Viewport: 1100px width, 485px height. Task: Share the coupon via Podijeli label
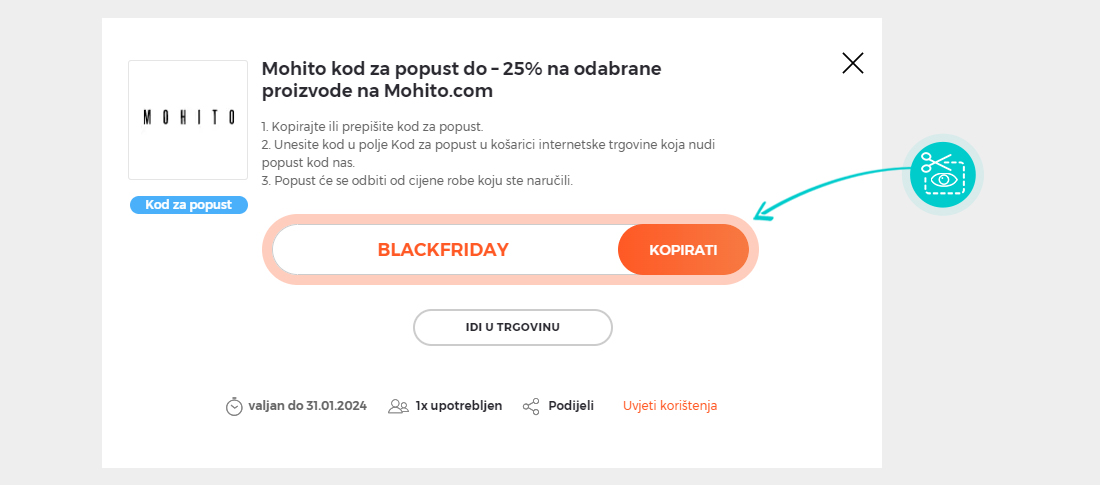[571, 406]
